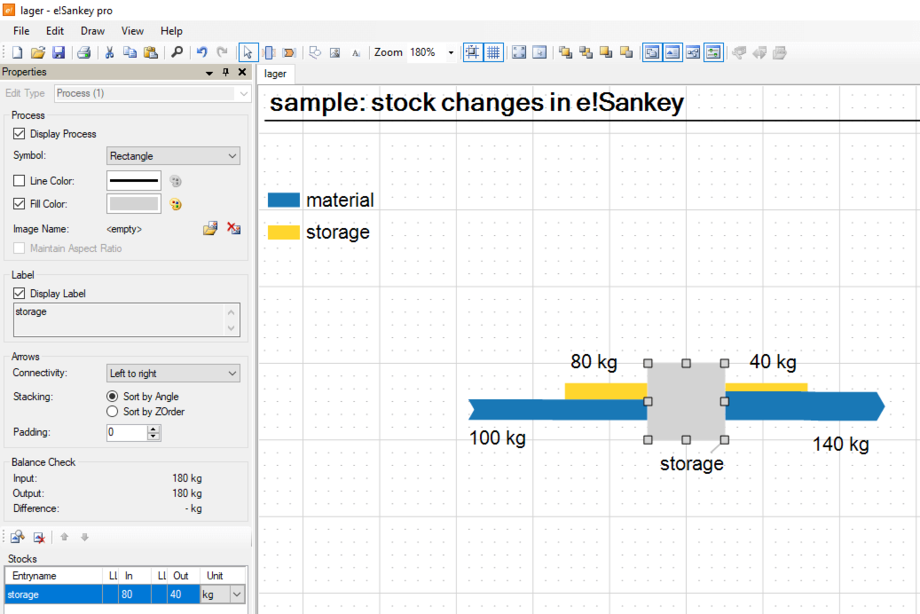Open search with the magnifier icon
Image resolution: width=920 pixels, height=614 pixels.
[x=177, y=53]
